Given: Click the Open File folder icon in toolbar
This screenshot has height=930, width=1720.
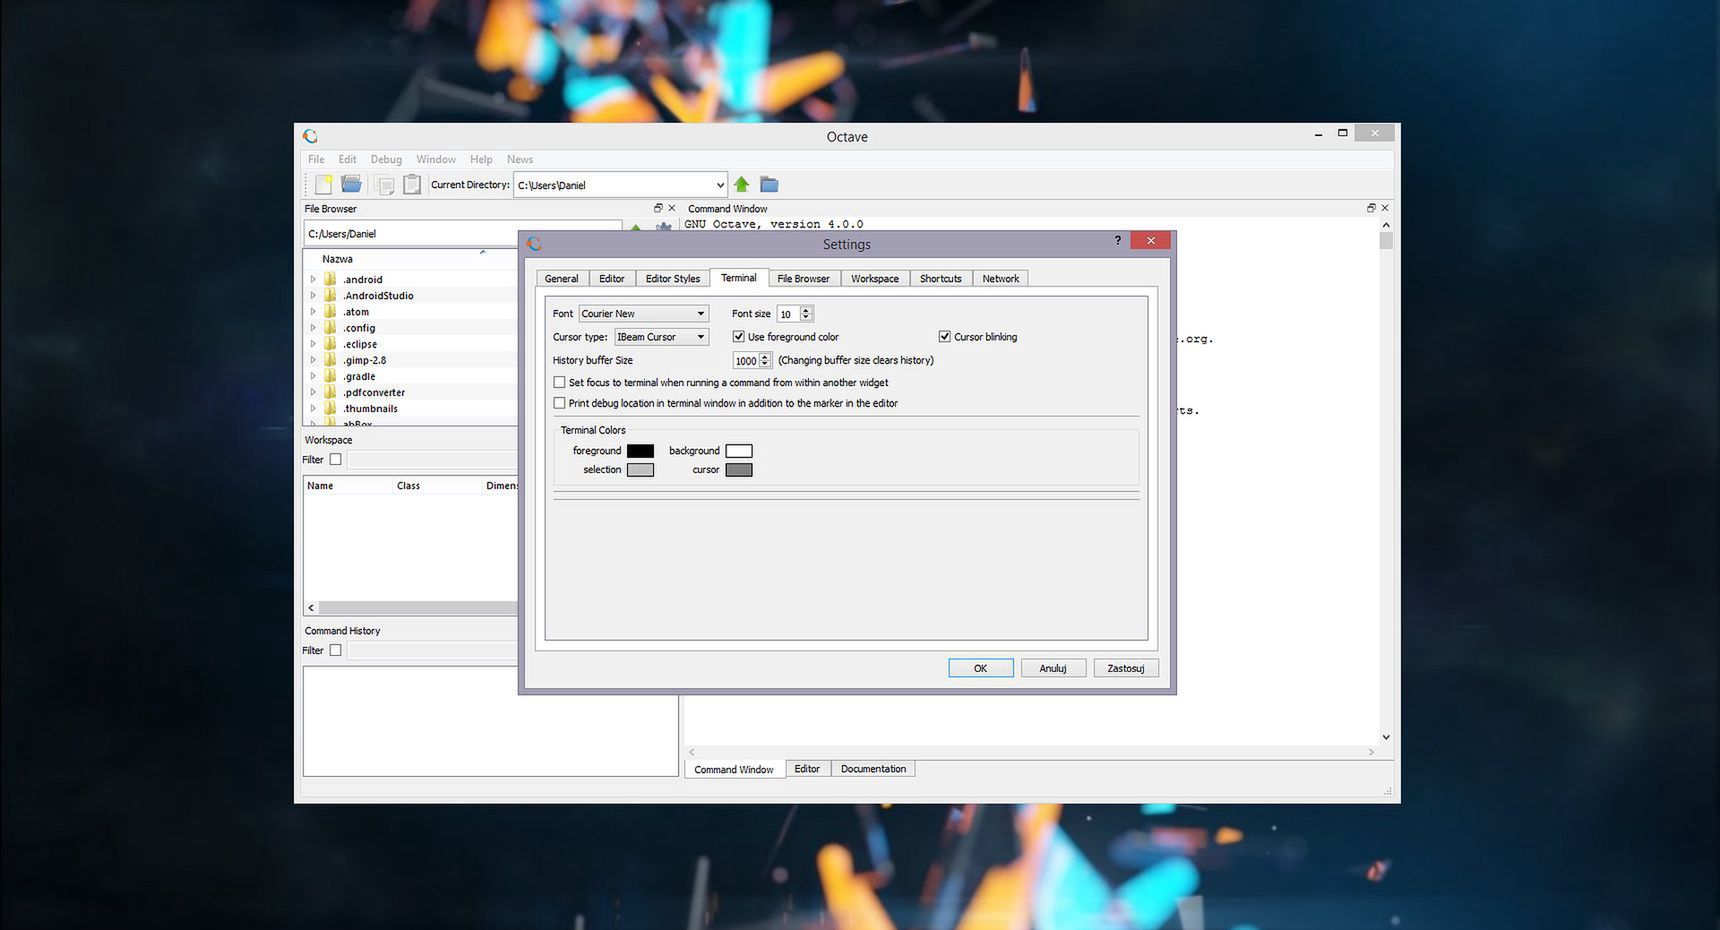Looking at the screenshot, I should [351, 184].
